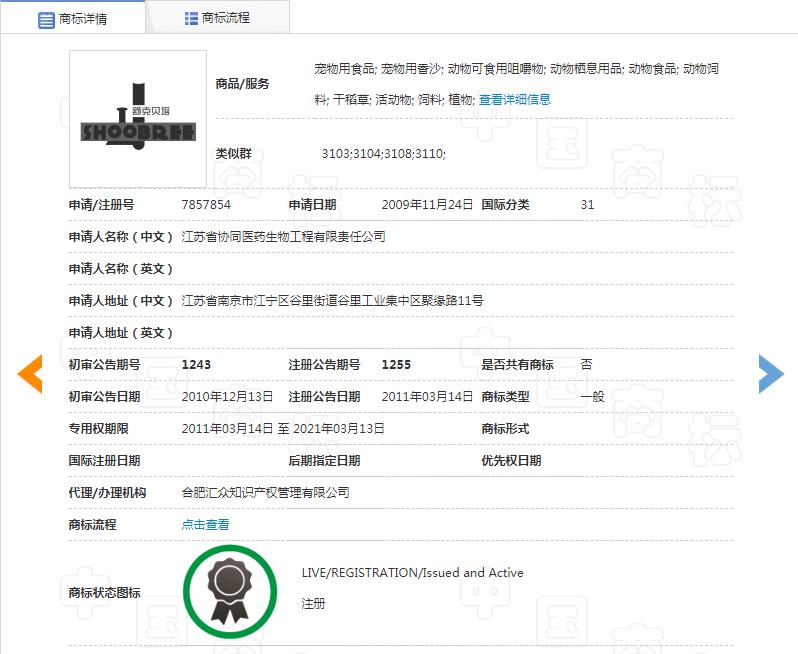Select exclusive right period ending 2021年03月13日
This screenshot has width=798, height=654.
pyautogui.click(x=338, y=429)
